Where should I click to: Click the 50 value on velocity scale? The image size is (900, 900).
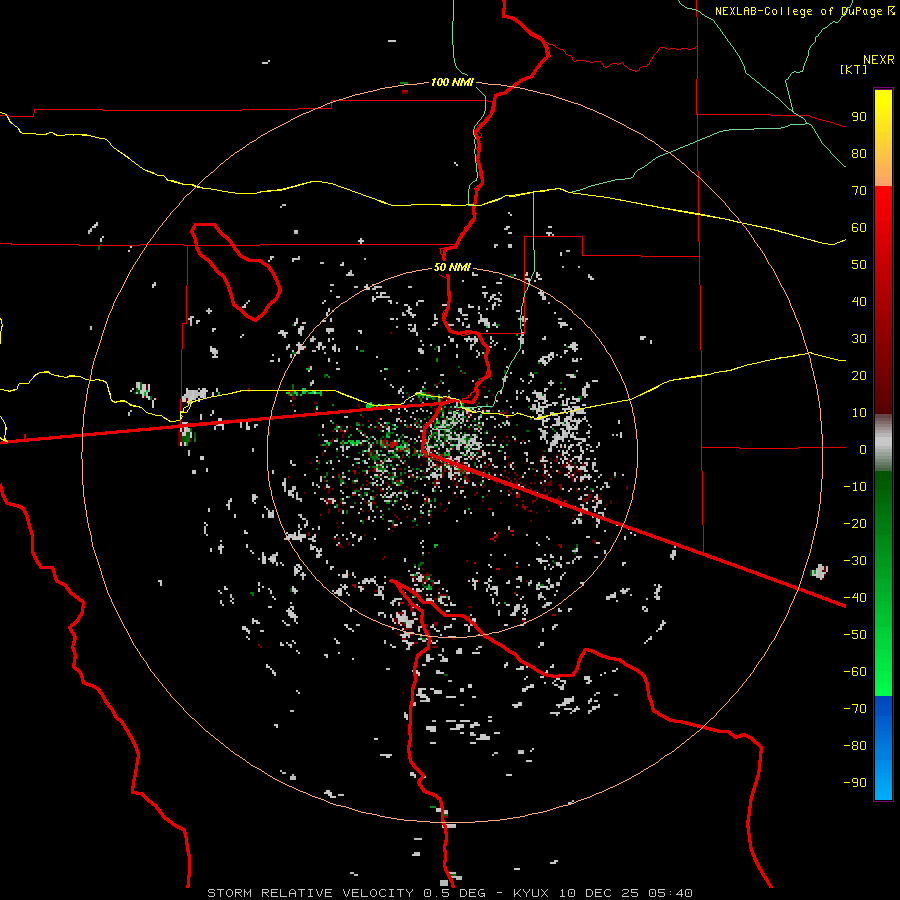click(x=859, y=265)
